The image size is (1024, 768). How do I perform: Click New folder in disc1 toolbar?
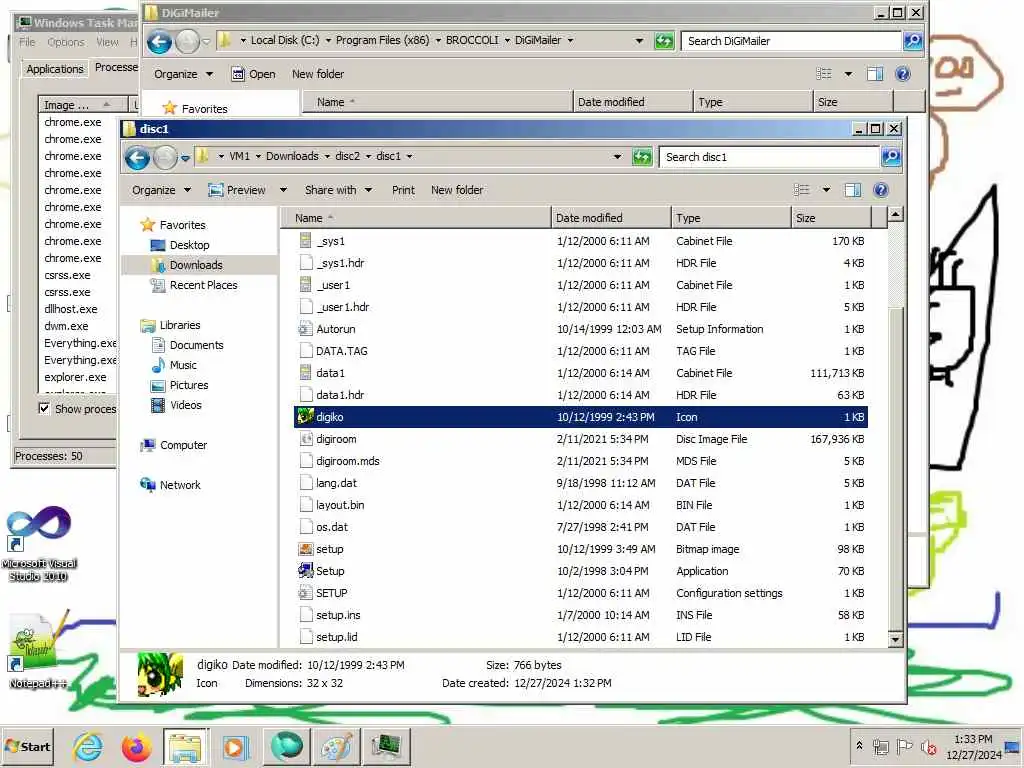[457, 190]
